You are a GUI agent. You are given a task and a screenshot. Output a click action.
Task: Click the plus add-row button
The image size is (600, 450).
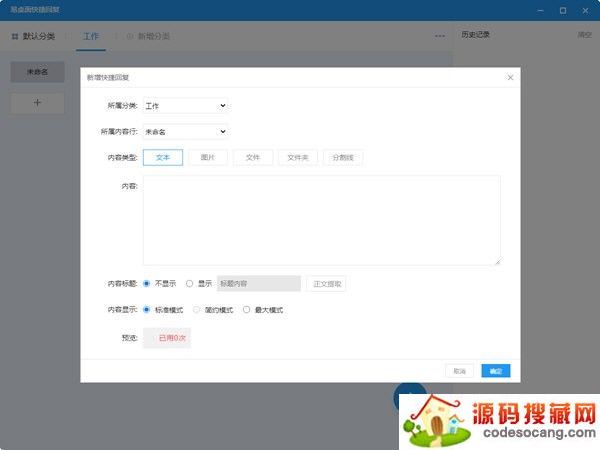38,103
